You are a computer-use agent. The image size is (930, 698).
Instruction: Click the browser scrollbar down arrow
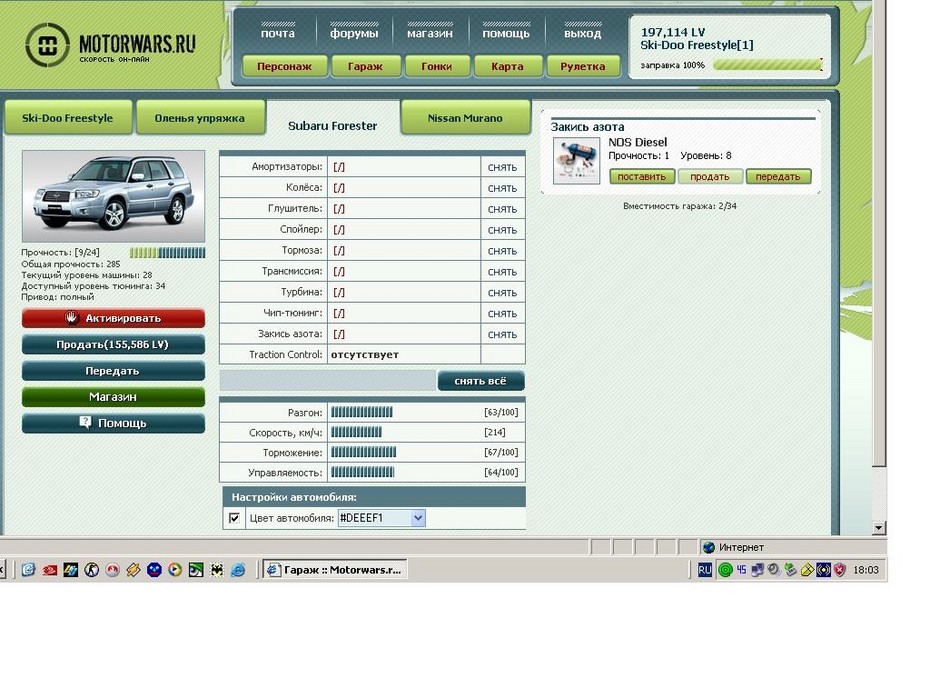pyautogui.click(x=879, y=527)
